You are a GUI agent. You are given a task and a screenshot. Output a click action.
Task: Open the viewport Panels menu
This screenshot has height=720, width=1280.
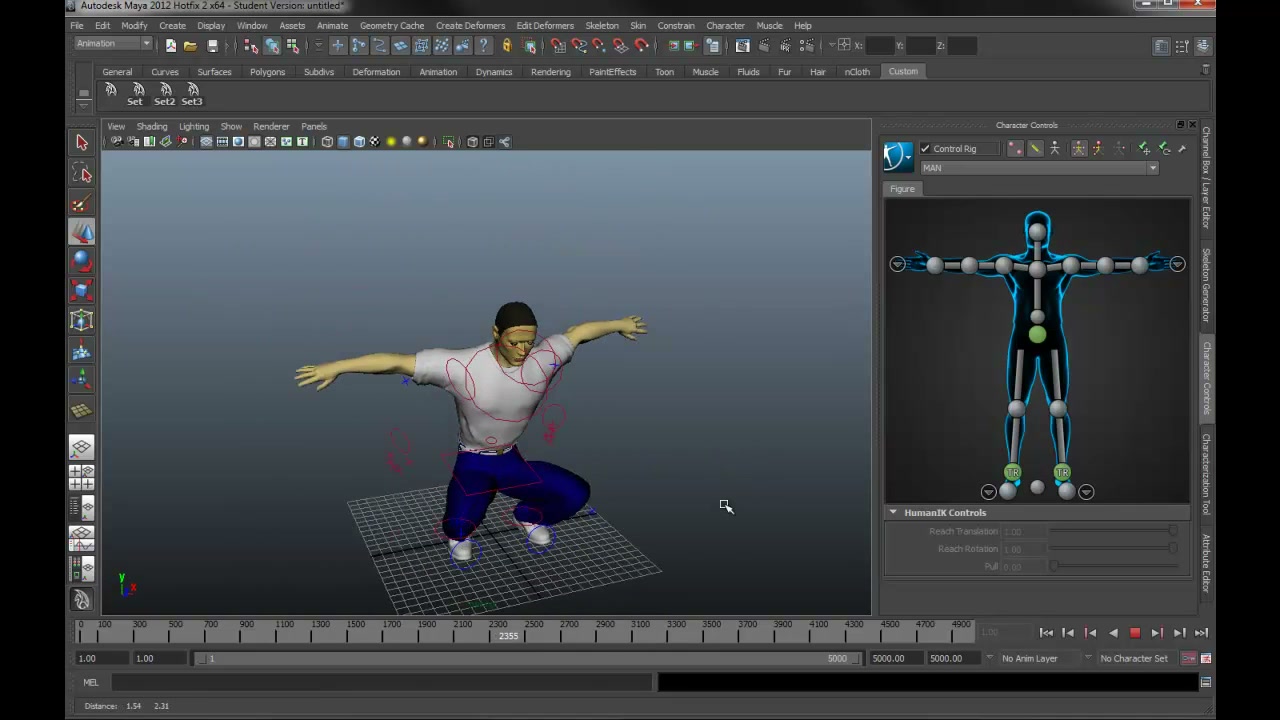pyautogui.click(x=314, y=127)
